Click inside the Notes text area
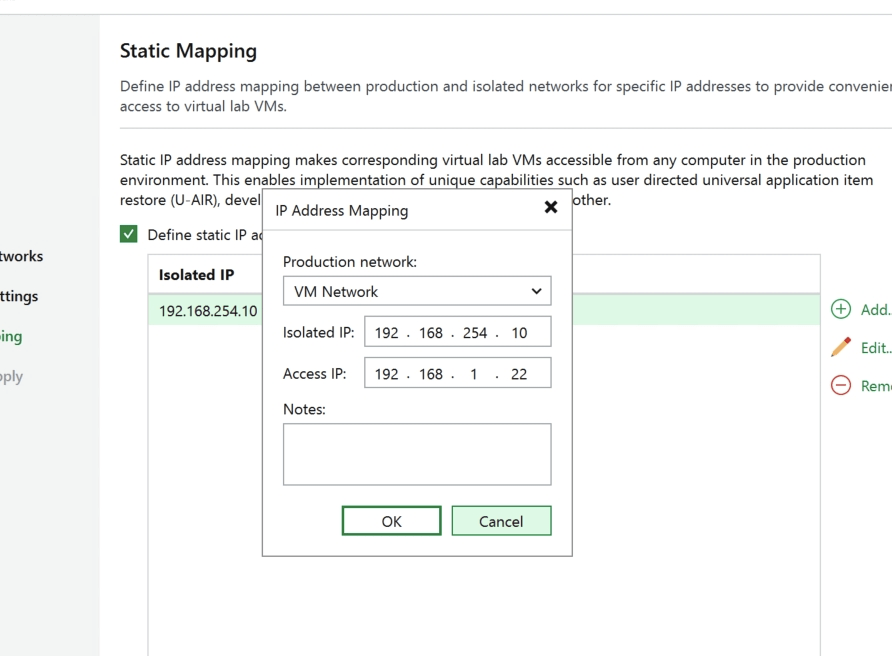The height and width of the screenshot is (656, 892). click(417, 454)
